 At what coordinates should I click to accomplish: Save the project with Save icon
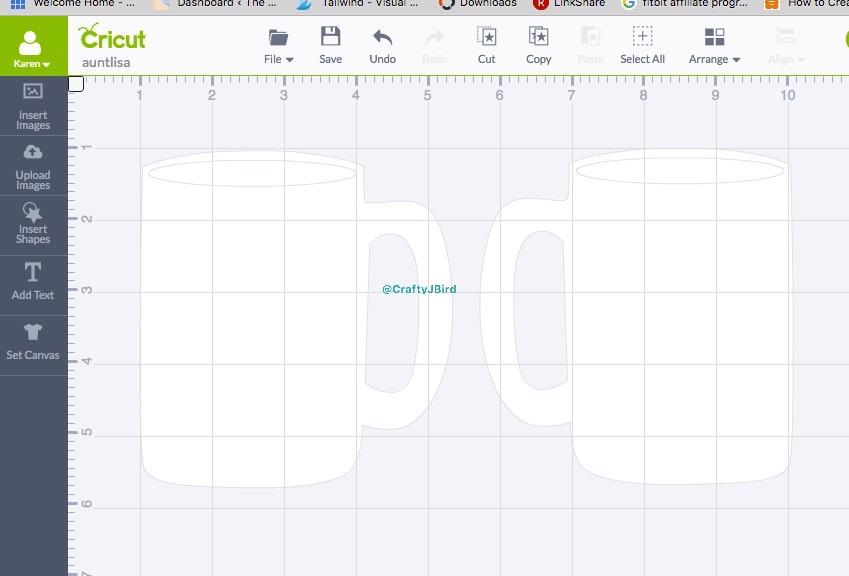[x=330, y=46]
